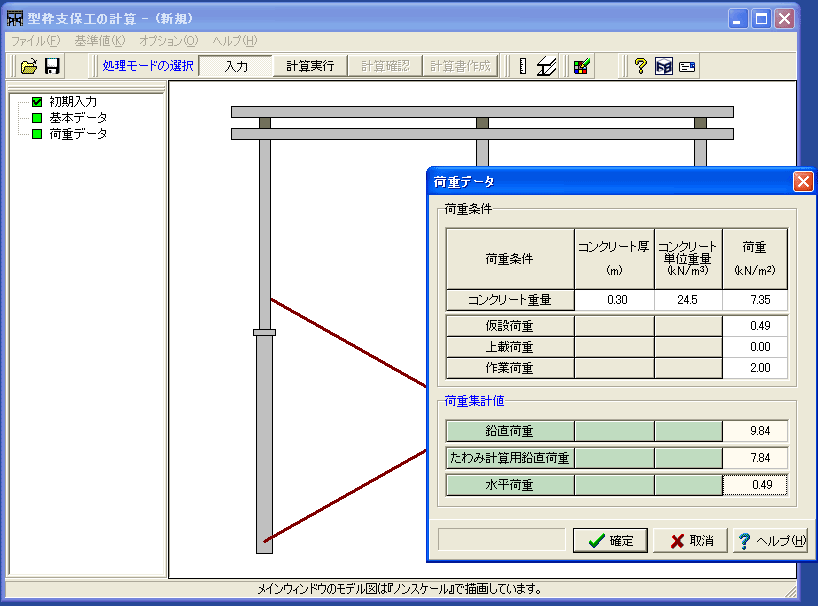Select the steel beam section icon

[546, 66]
